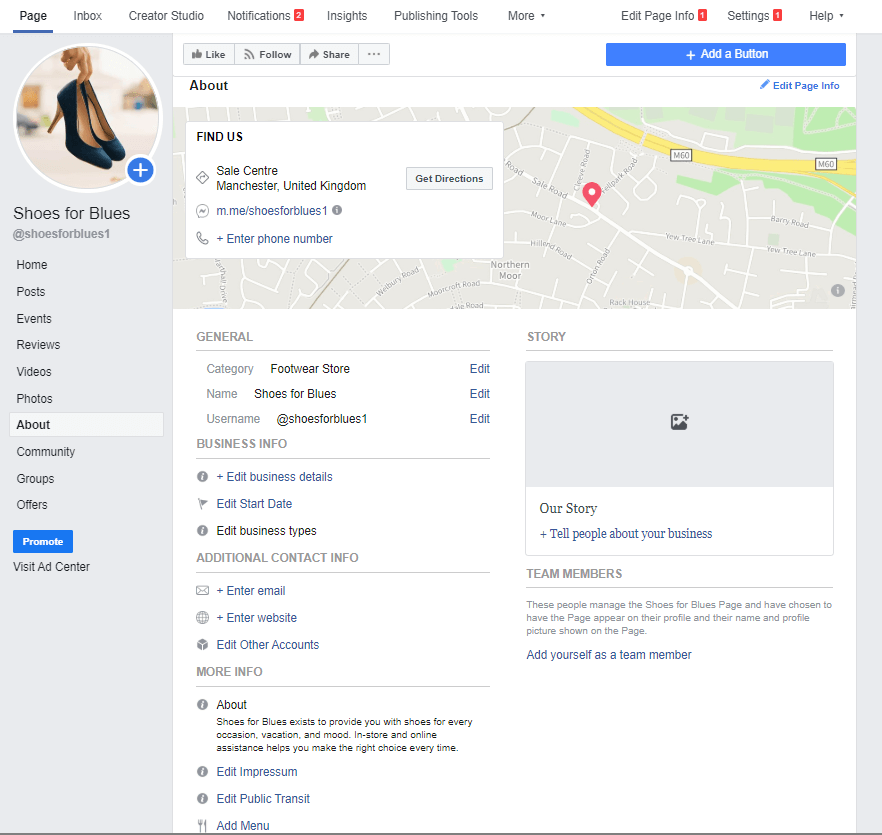Open the m.me/shoesforblues1 link
This screenshot has width=882, height=835.
(x=272, y=210)
